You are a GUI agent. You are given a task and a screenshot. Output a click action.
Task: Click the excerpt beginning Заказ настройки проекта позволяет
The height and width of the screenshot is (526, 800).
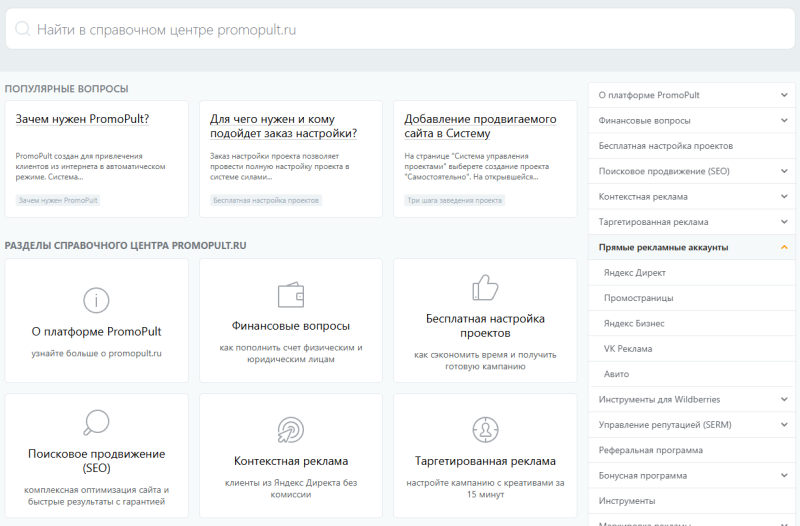pos(280,166)
